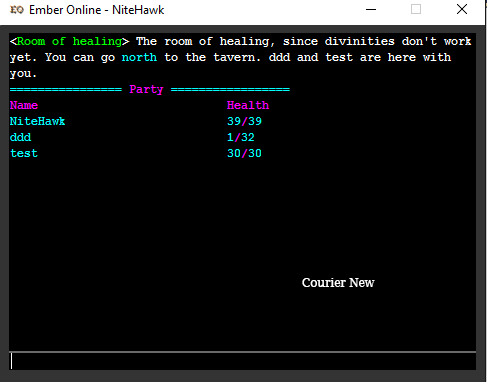Minimize the Ember Online window
487x382 pixels.
coord(371,9)
